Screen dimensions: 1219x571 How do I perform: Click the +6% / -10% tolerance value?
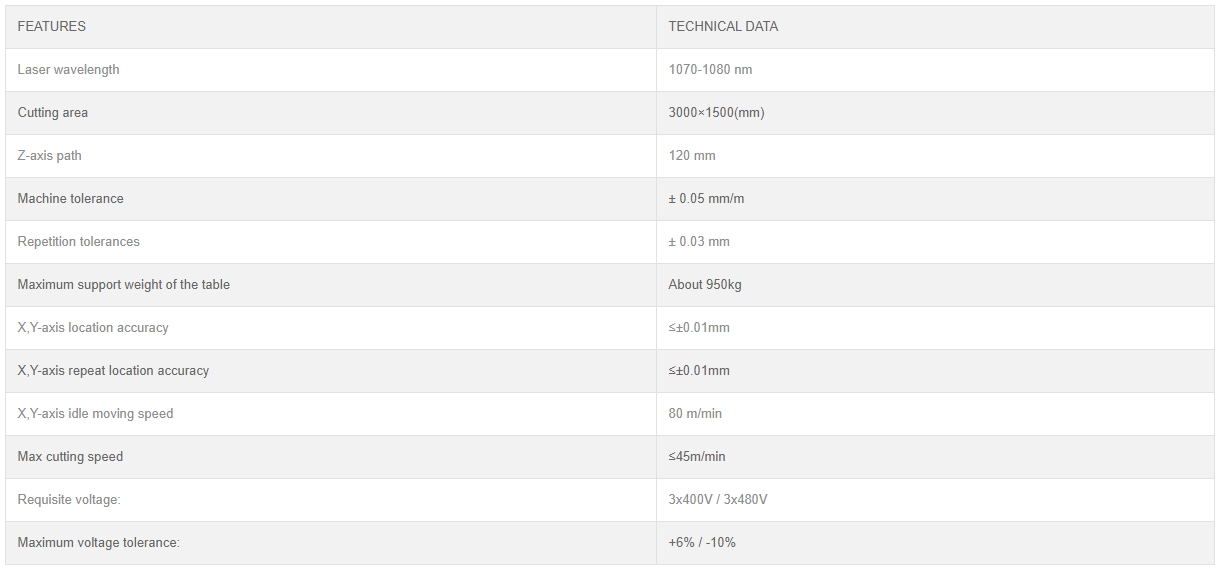click(702, 543)
